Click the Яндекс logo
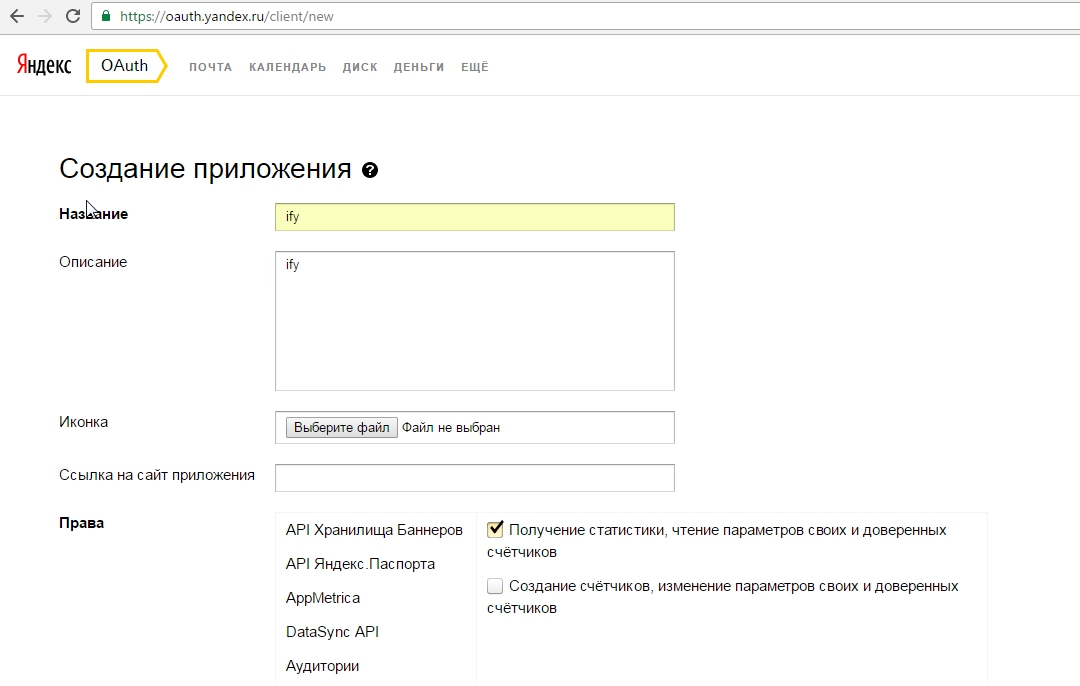 (44, 66)
